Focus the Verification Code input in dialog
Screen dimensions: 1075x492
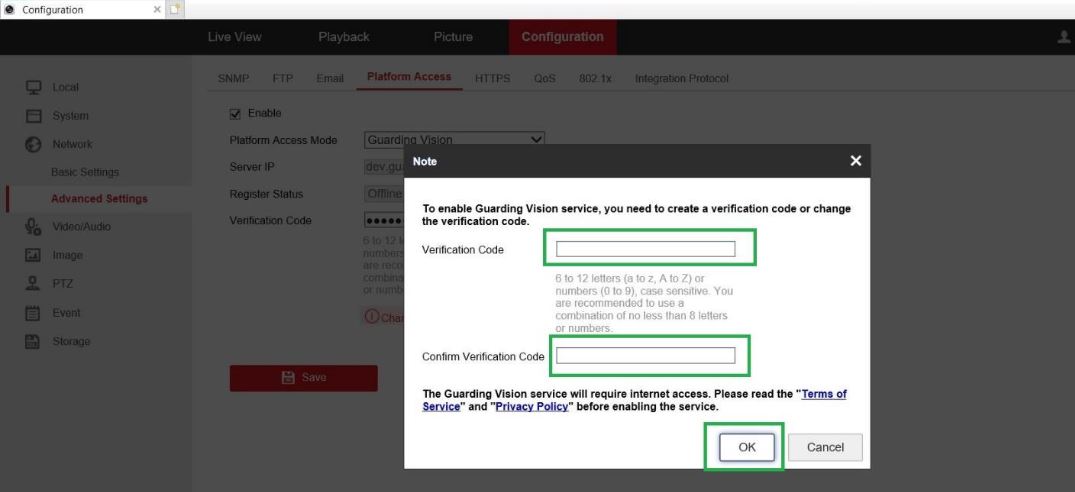(645, 249)
